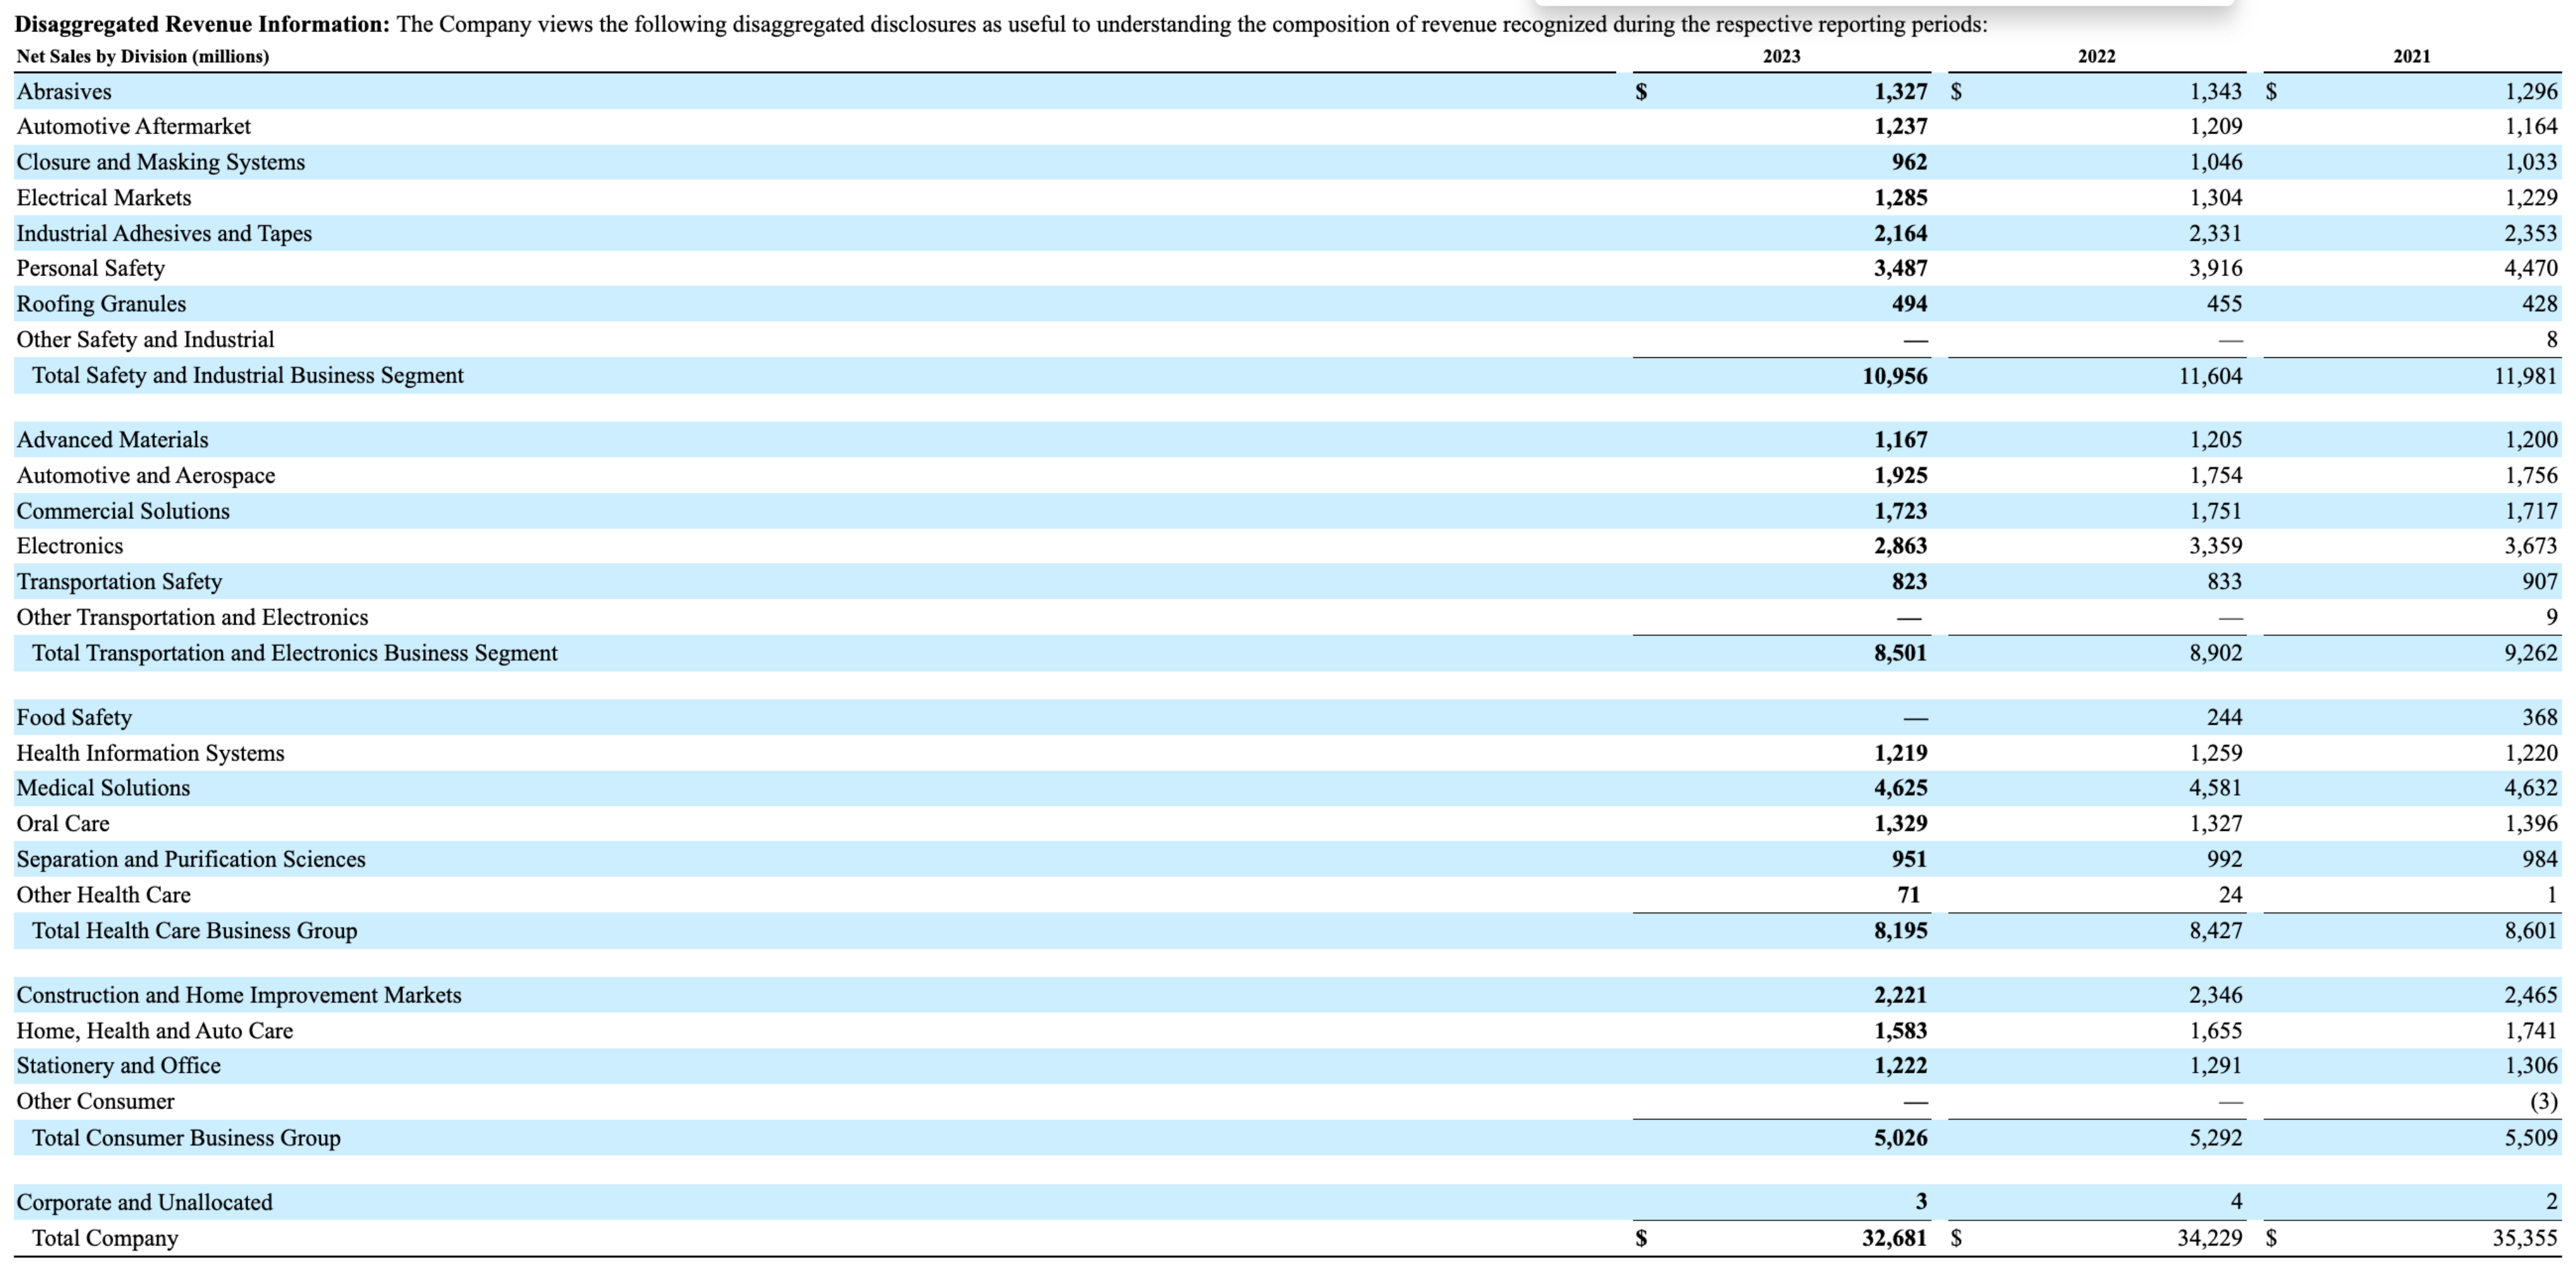Viewport: 2576px width, 1277px height.
Task: Select Food Safety 2022 value 244
Action: coord(2224,717)
